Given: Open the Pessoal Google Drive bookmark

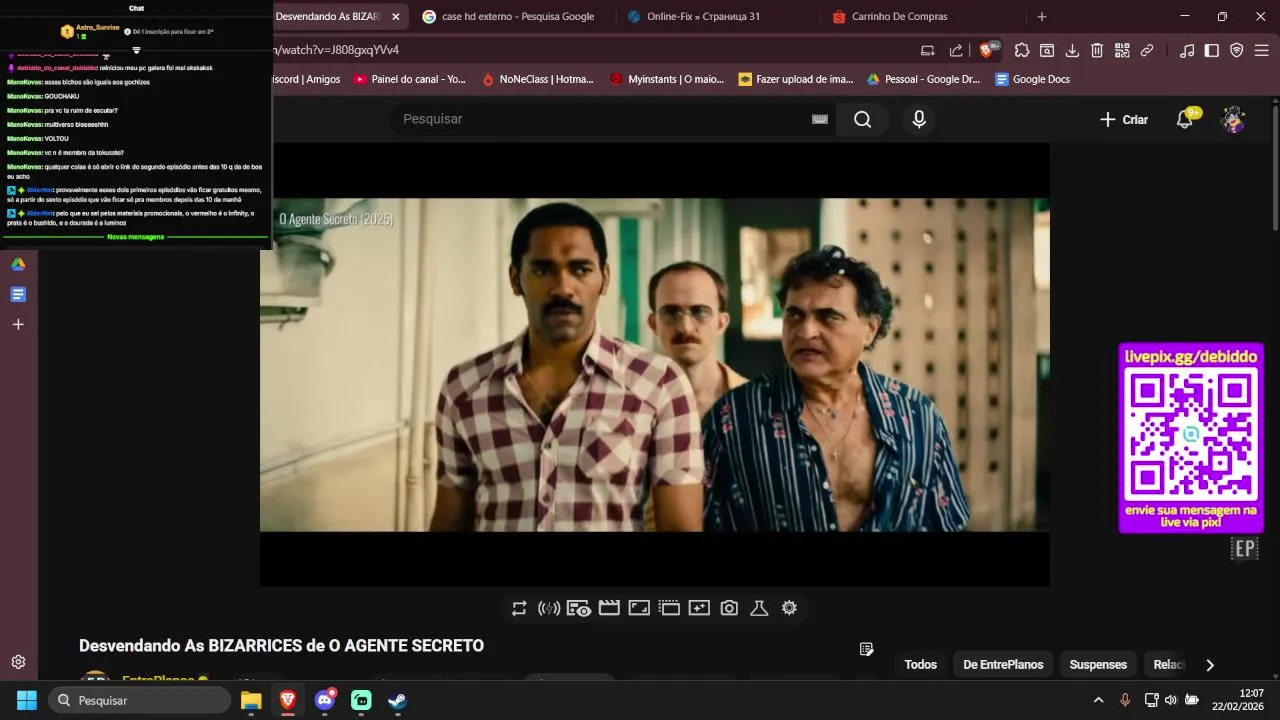Looking at the screenshot, I should pyautogui.click(x=923, y=79).
